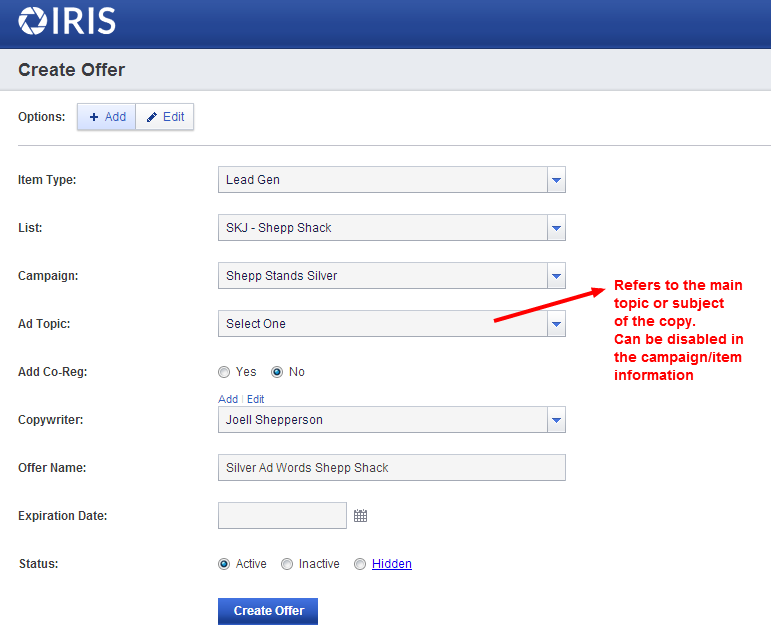The height and width of the screenshot is (644, 771).
Task: Click into the Expiration Date field
Action: point(282,516)
